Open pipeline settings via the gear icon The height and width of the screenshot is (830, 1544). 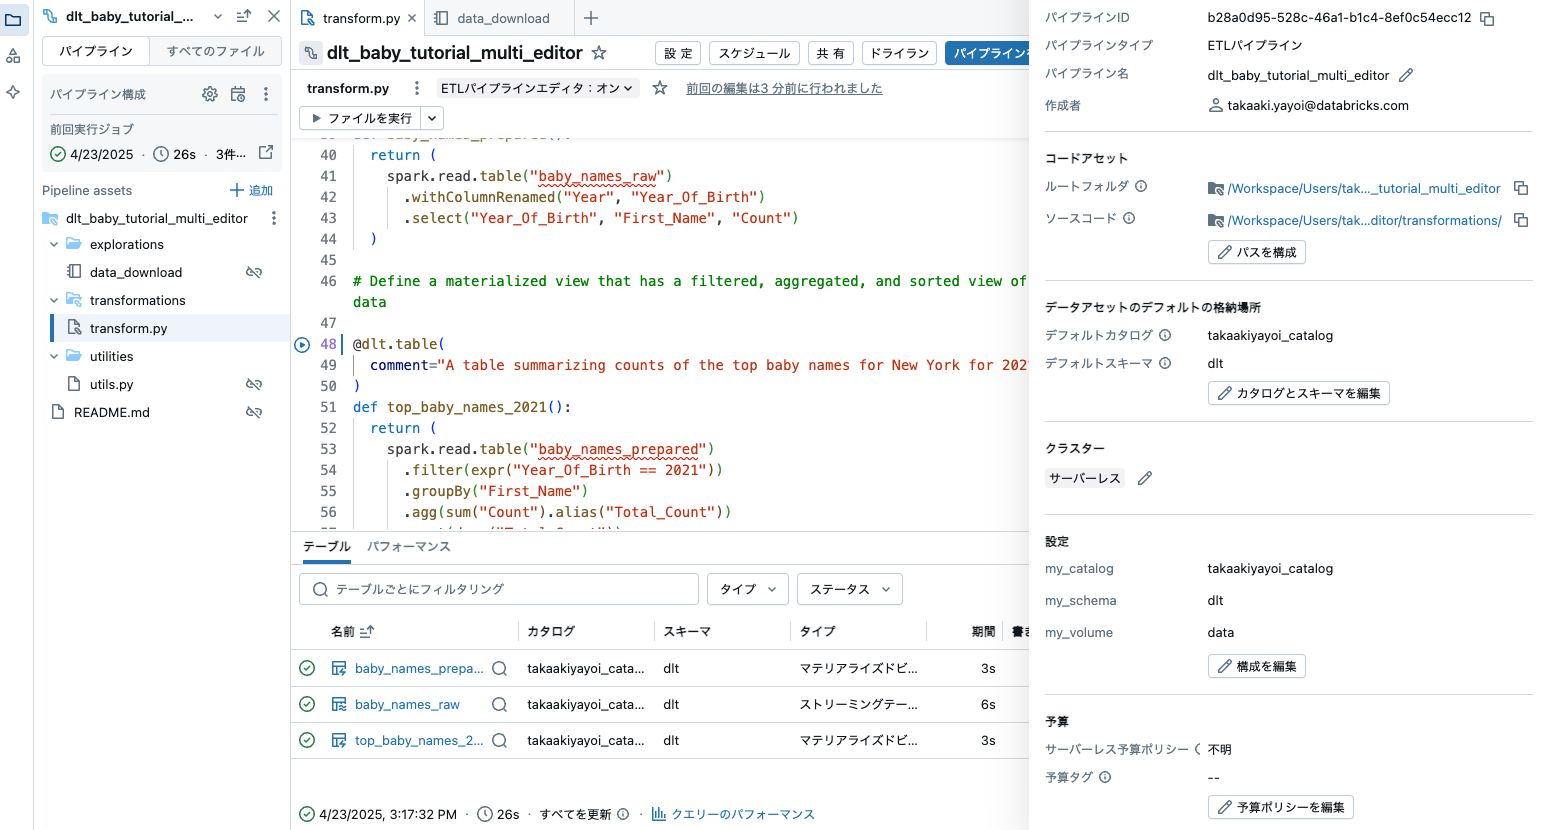coord(209,93)
